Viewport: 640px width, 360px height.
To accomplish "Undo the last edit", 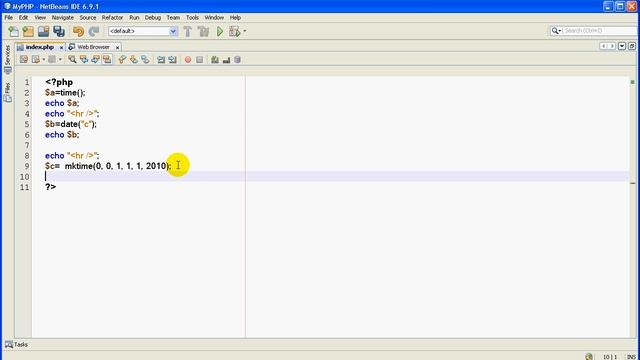I will (78, 31).
